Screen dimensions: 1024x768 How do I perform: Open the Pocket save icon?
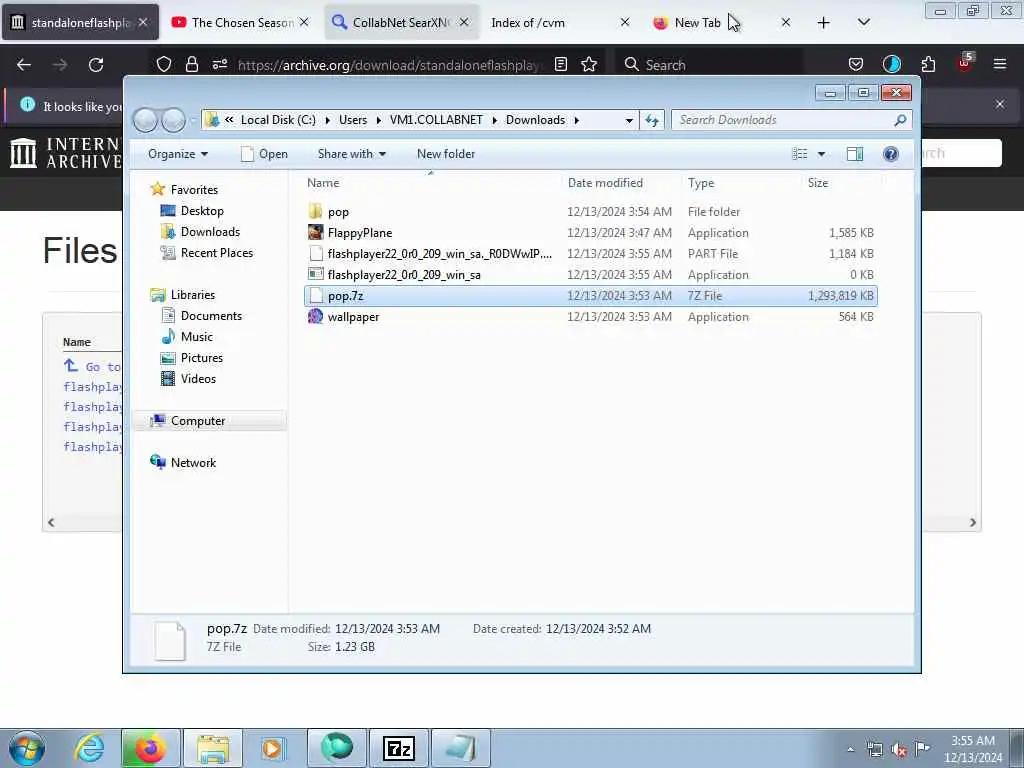click(856, 64)
